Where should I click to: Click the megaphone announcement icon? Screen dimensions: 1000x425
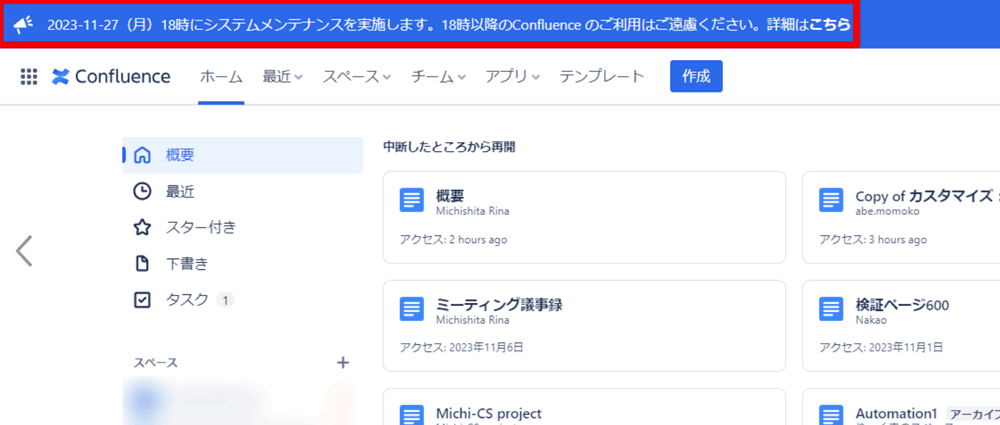(24, 25)
